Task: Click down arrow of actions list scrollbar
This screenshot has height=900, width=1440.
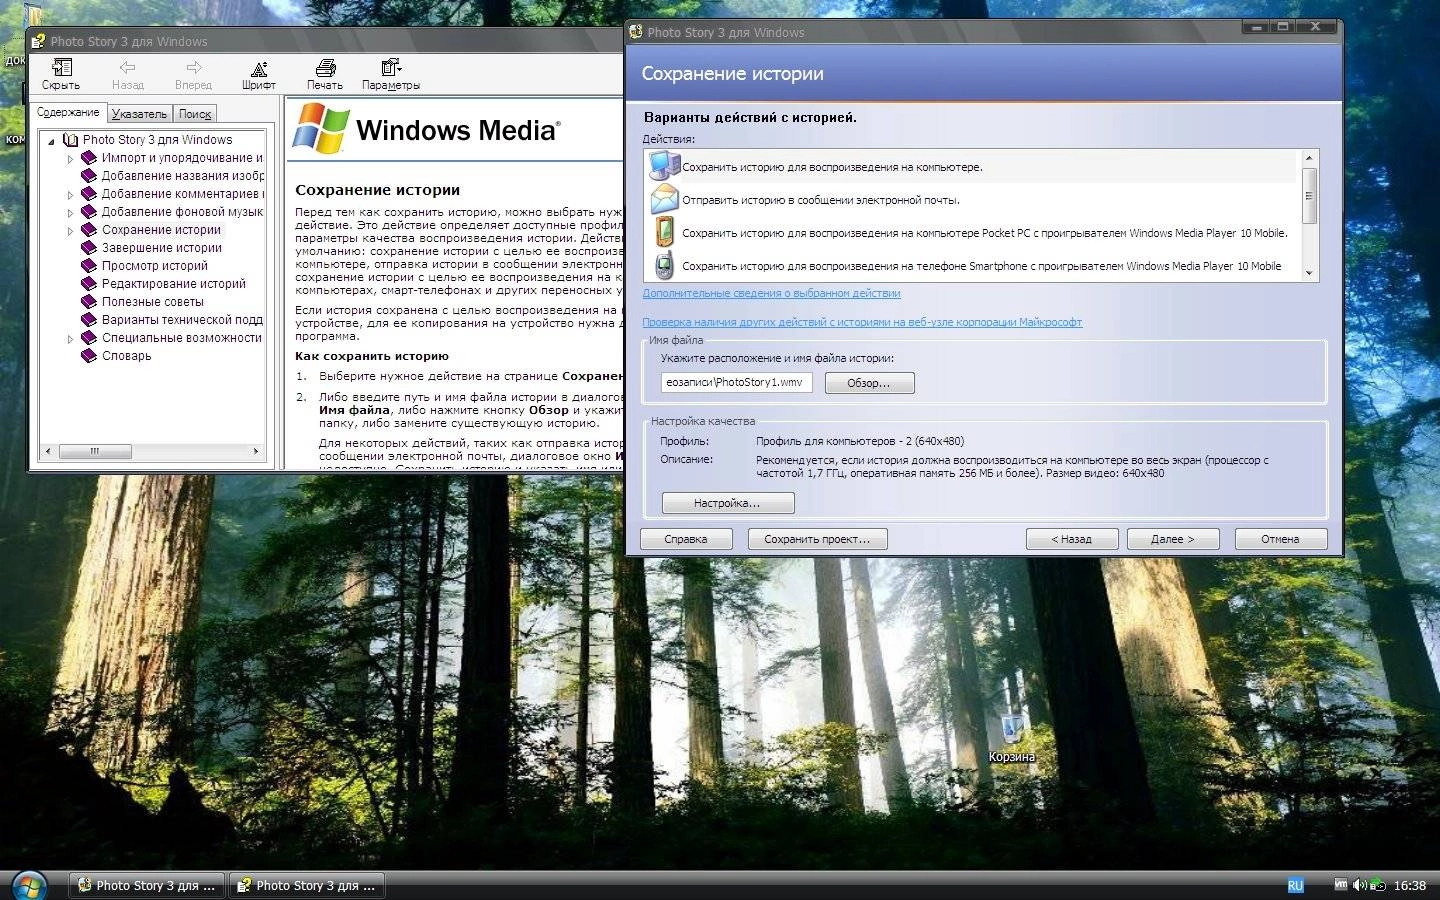Action: 1308,272
